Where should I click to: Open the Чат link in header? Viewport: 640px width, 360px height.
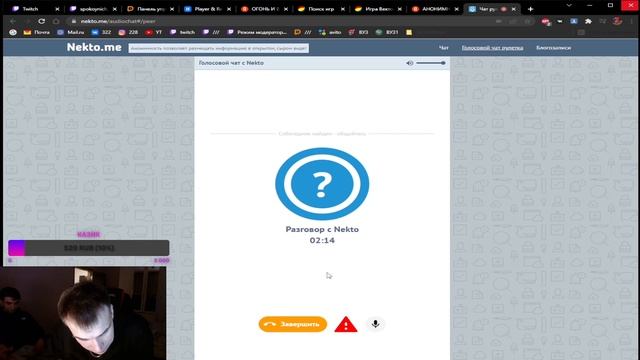coord(444,48)
